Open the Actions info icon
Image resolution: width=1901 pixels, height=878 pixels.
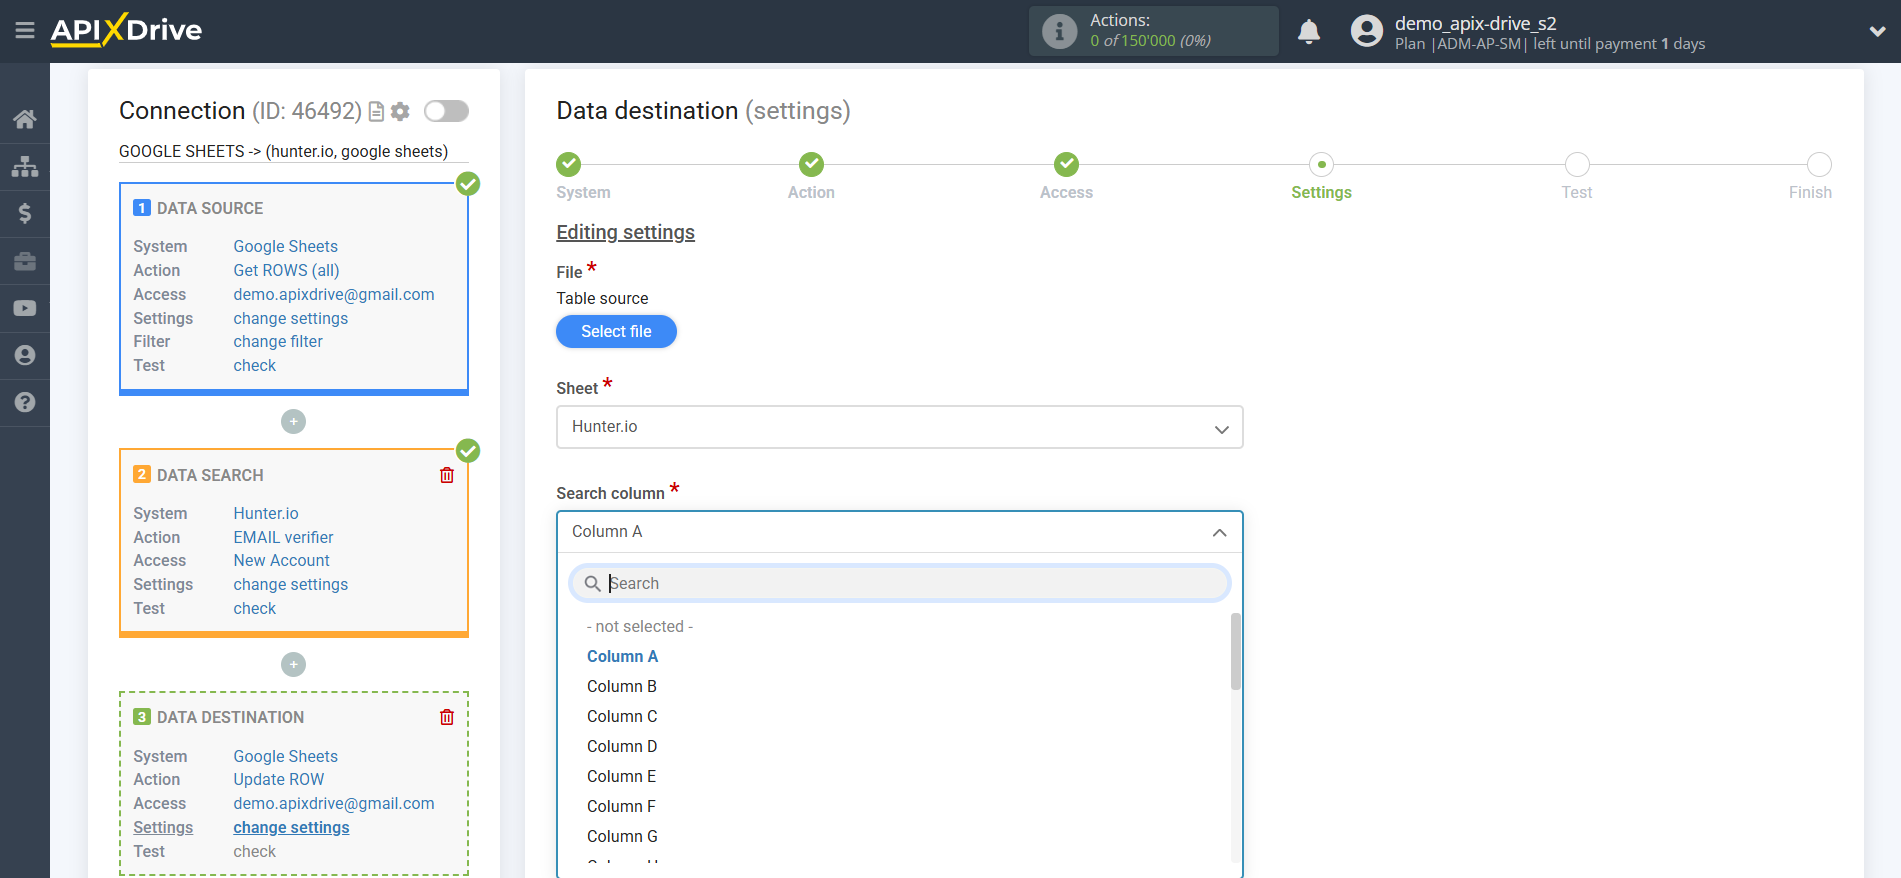pos(1059,31)
